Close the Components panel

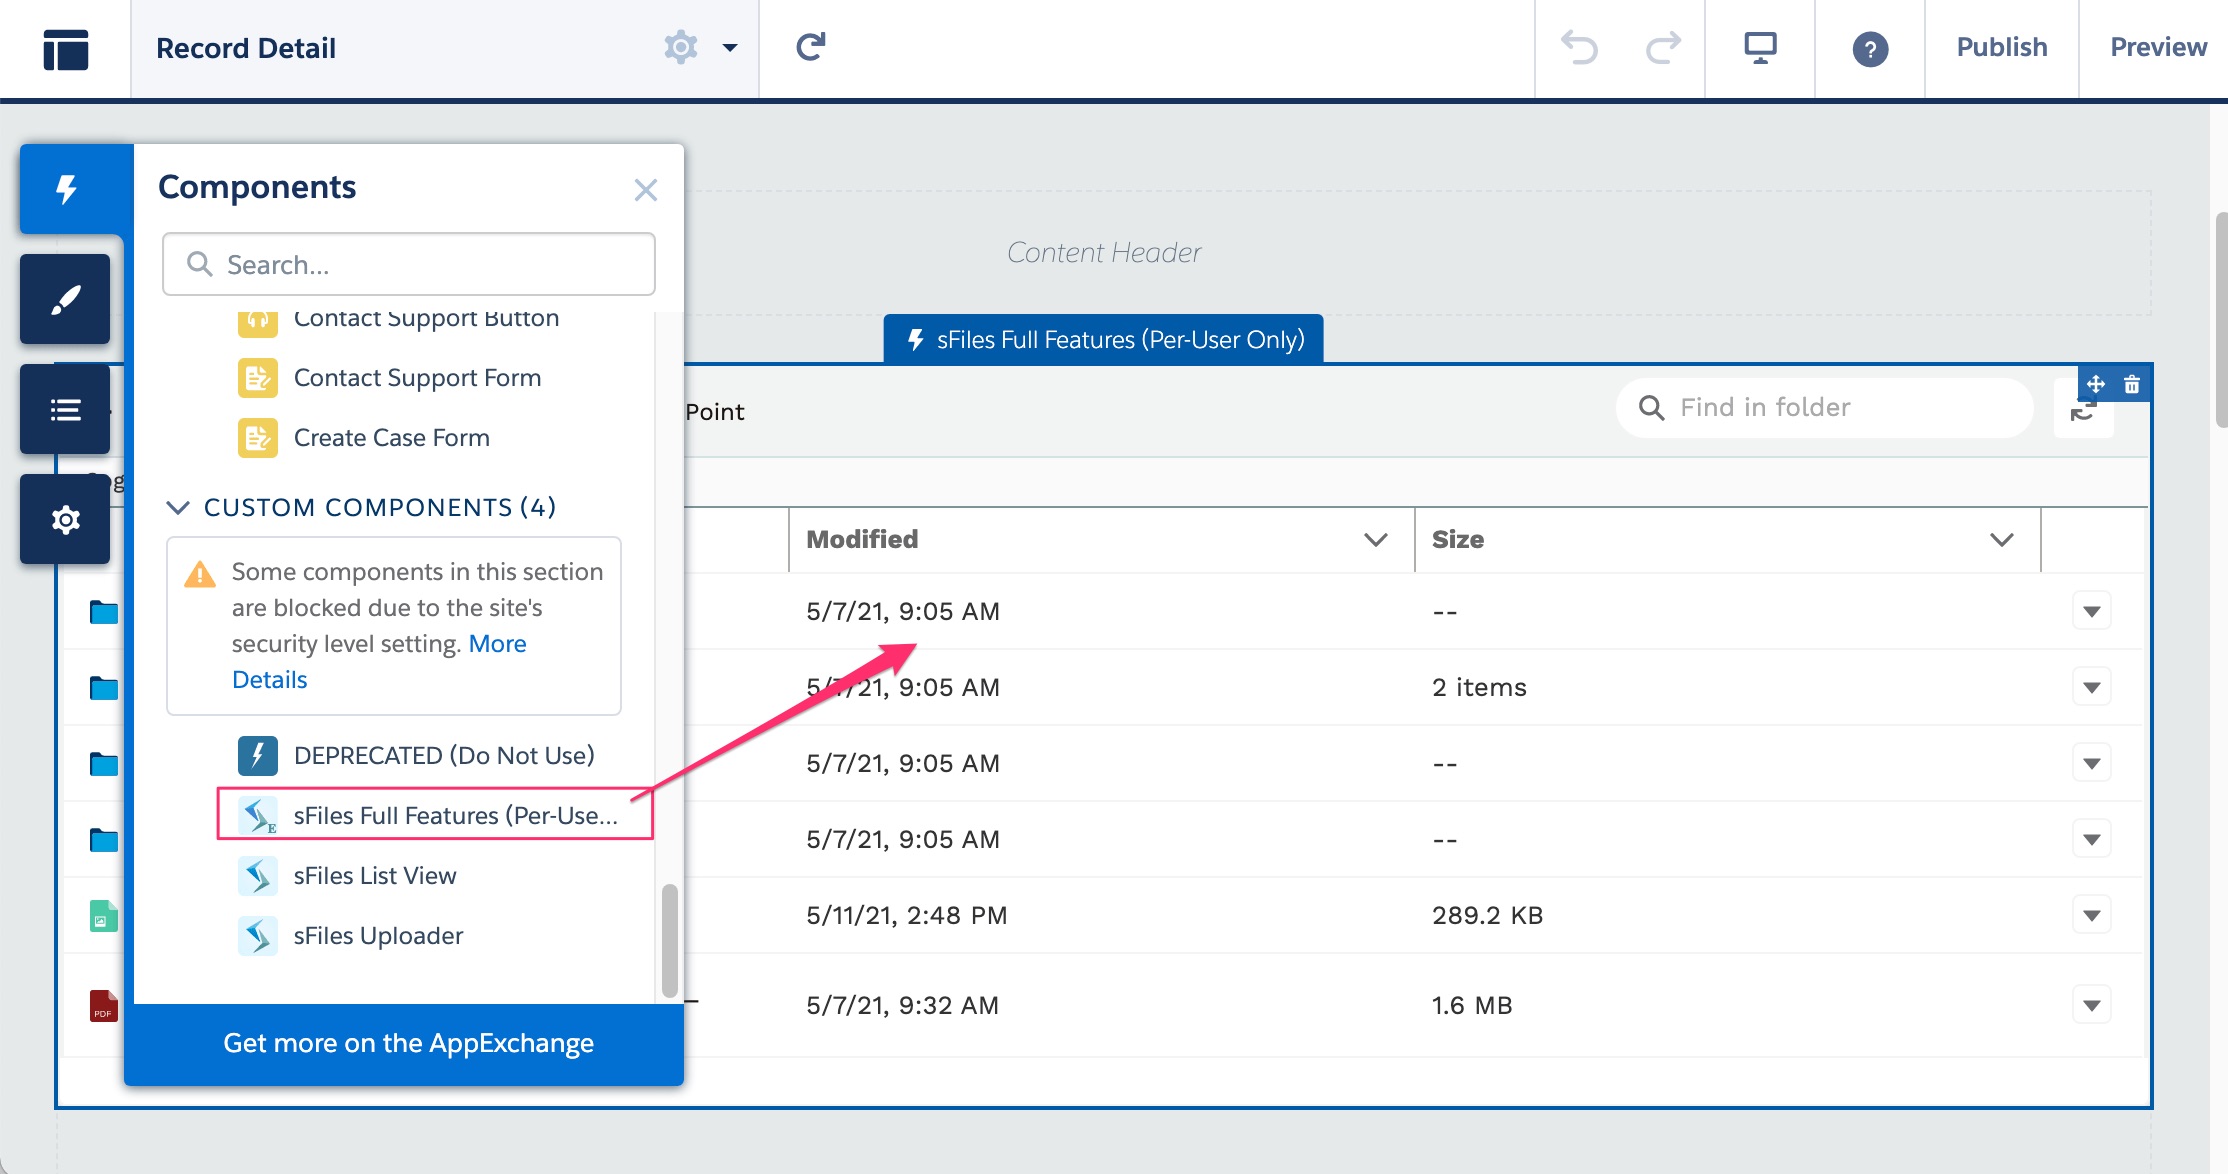pos(646,190)
